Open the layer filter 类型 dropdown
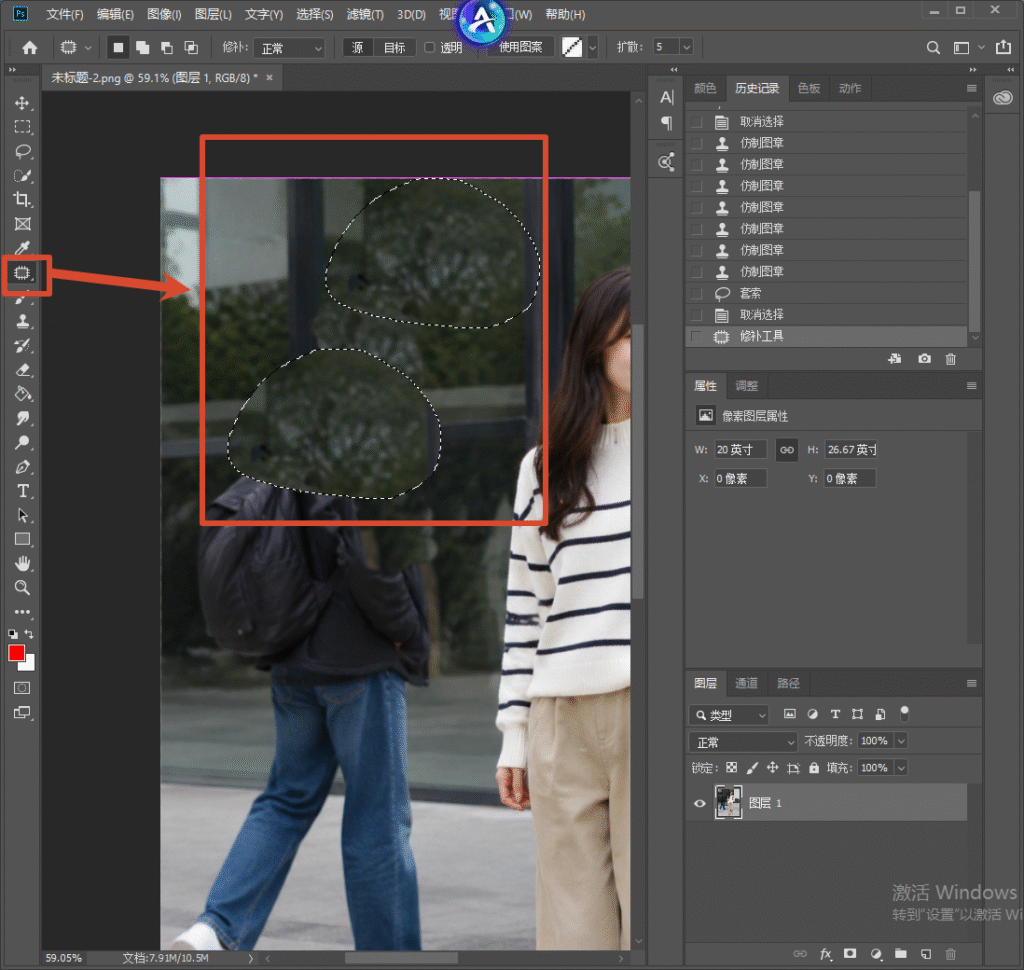Image resolution: width=1024 pixels, height=970 pixels. 729,715
